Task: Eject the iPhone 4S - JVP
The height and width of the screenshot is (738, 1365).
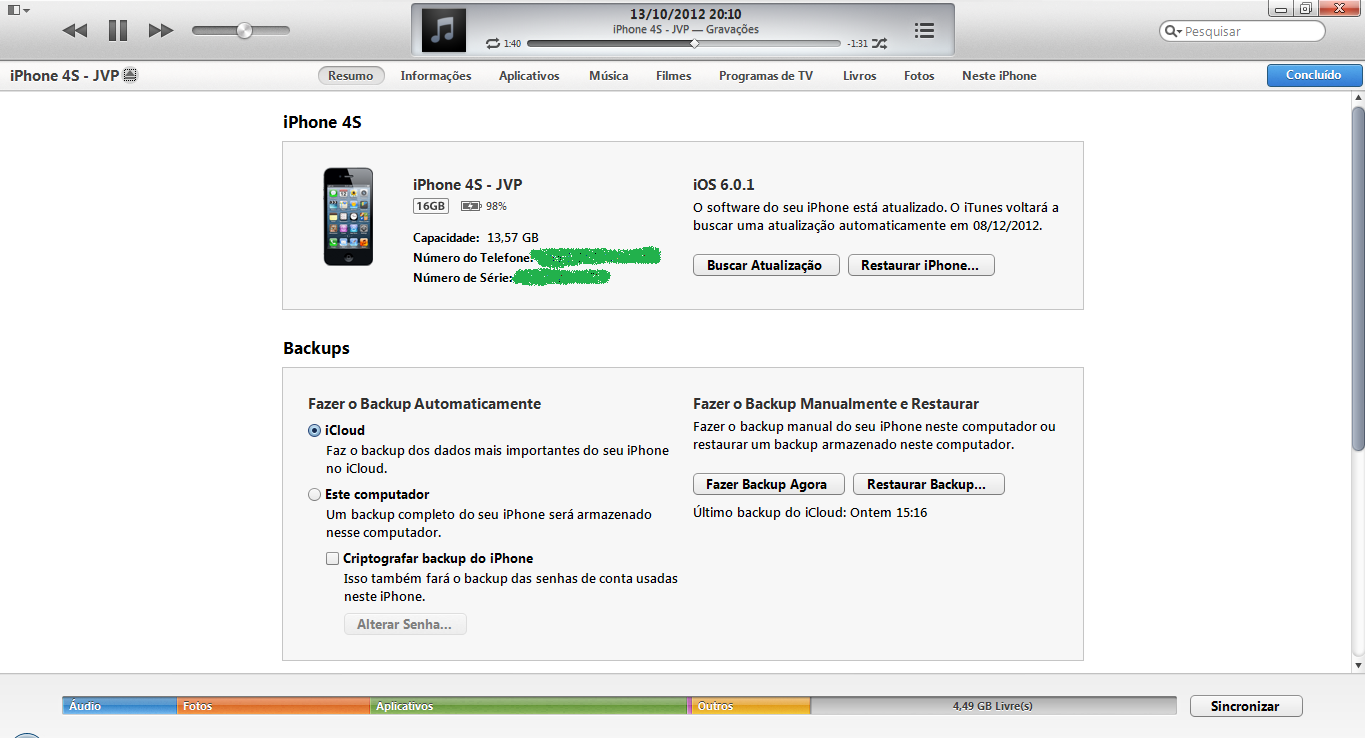Action: point(130,76)
